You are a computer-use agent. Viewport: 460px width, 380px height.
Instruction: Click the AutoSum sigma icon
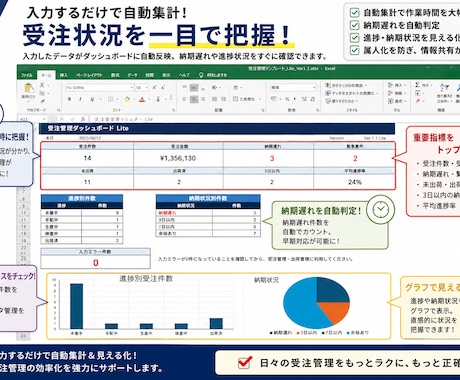[417, 85]
